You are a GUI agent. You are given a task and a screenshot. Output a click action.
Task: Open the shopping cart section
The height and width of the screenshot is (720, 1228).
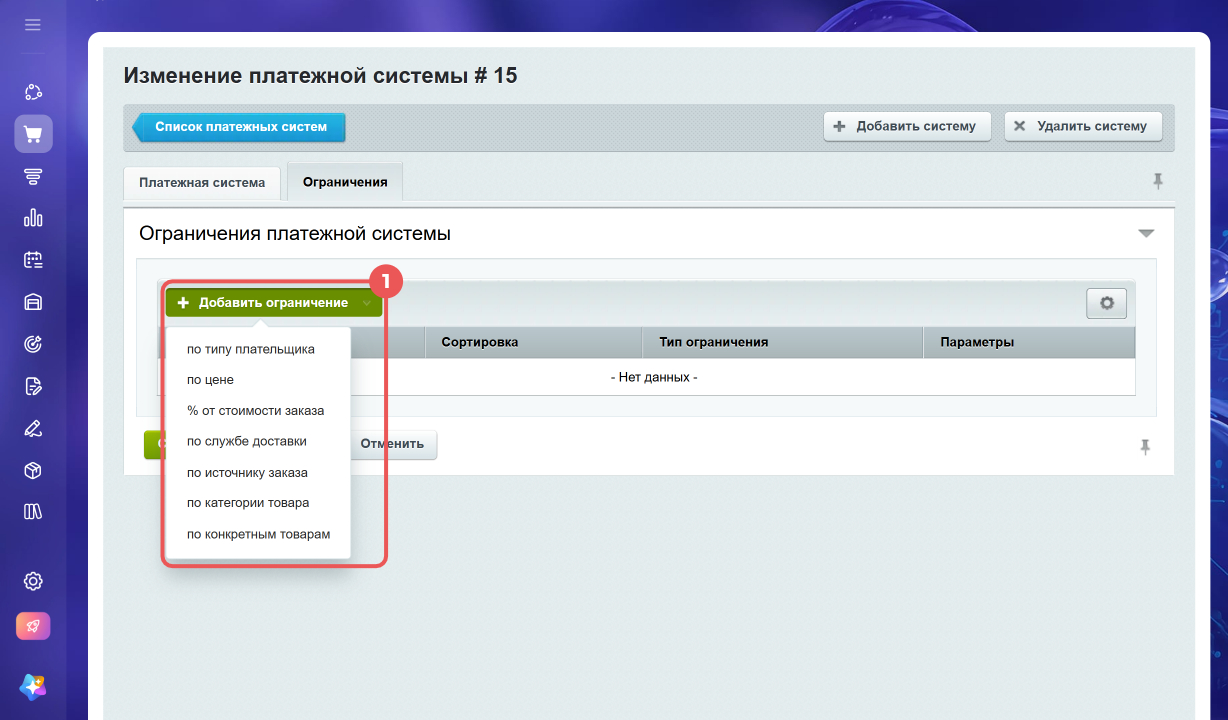[x=33, y=134]
